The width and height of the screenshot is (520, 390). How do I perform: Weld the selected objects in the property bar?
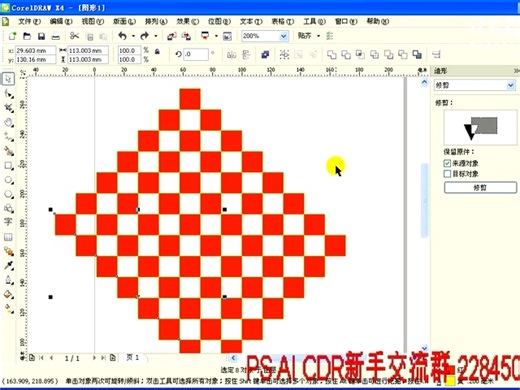(x=332, y=54)
